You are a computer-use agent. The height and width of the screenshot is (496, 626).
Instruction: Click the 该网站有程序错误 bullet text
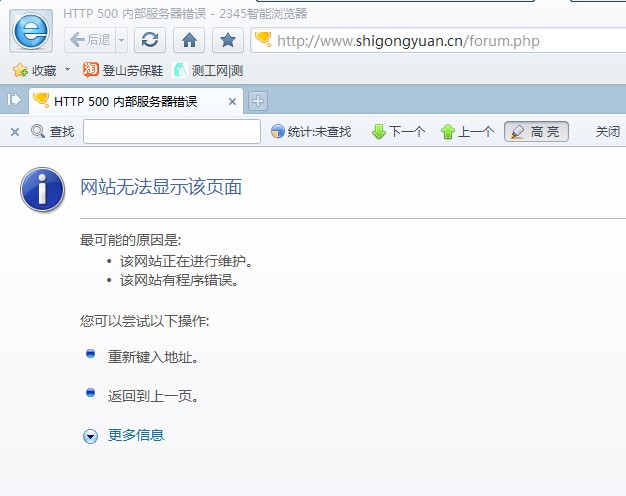coord(179,280)
